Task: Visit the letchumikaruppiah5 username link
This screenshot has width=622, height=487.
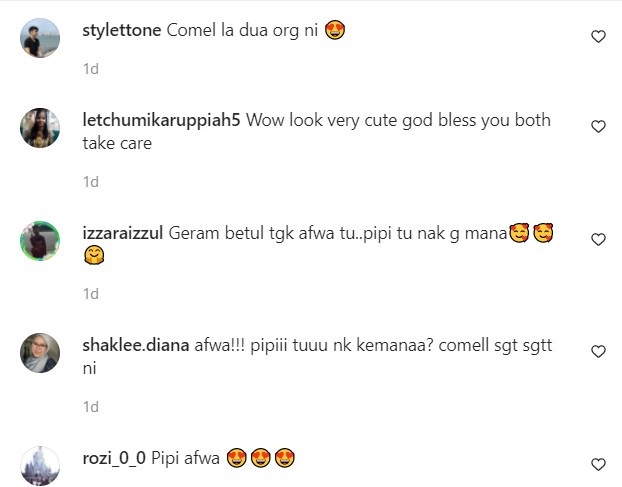Action: click(161, 120)
